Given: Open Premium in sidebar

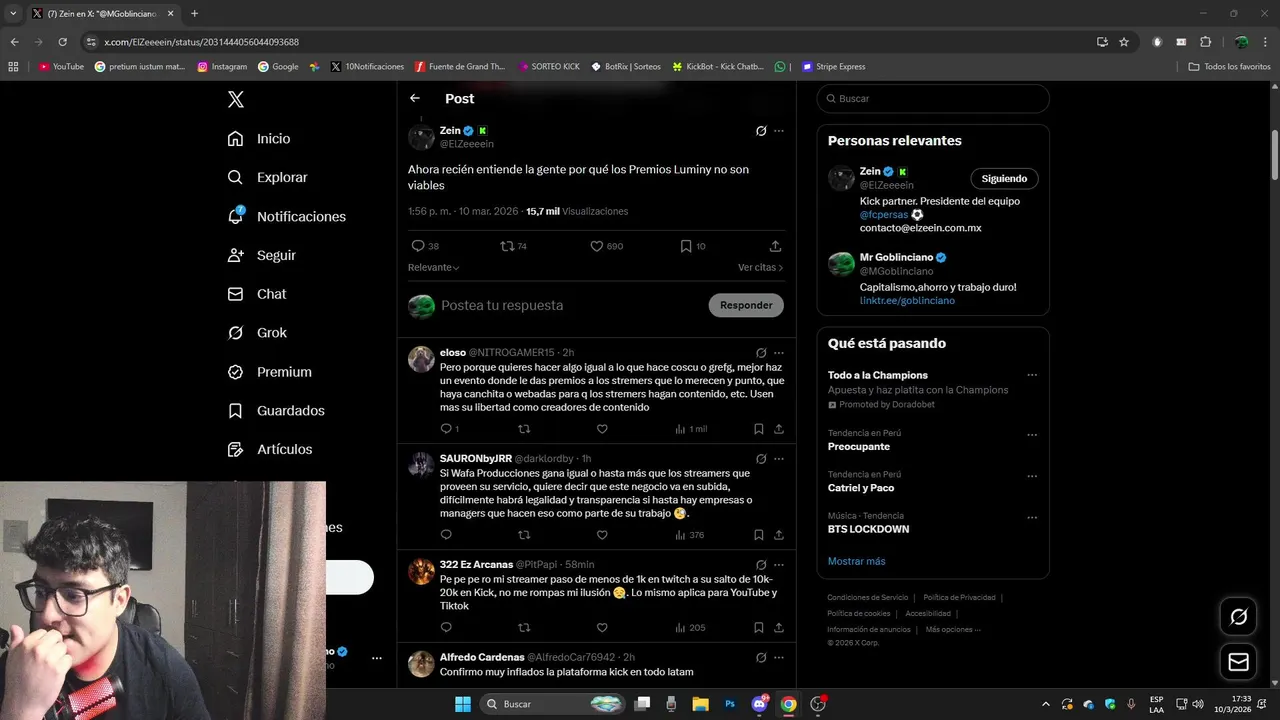Looking at the screenshot, I should pyautogui.click(x=270, y=372).
